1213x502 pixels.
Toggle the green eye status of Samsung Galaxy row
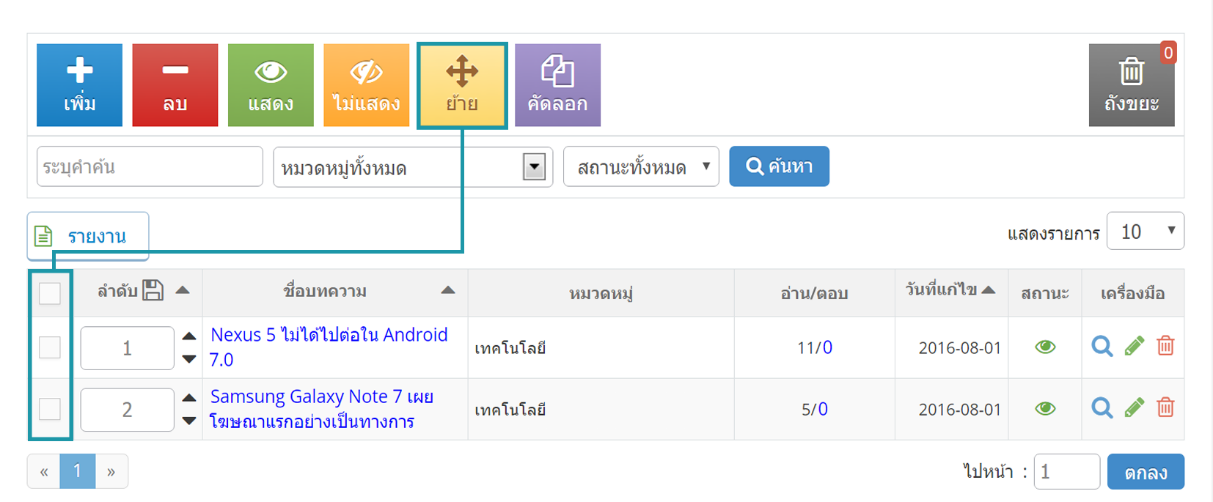[1045, 408]
